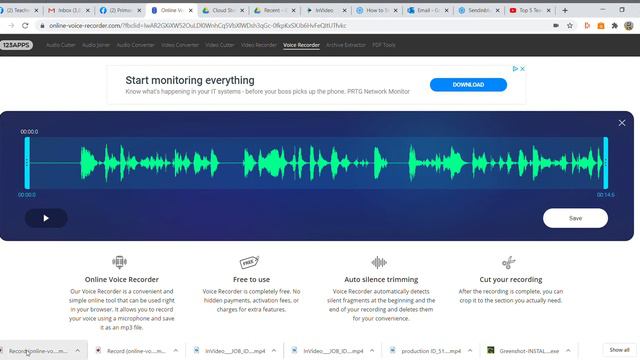Expand options for production ID mp4 download
The width and height of the screenshot is (640, 360).
click(470, 351)
